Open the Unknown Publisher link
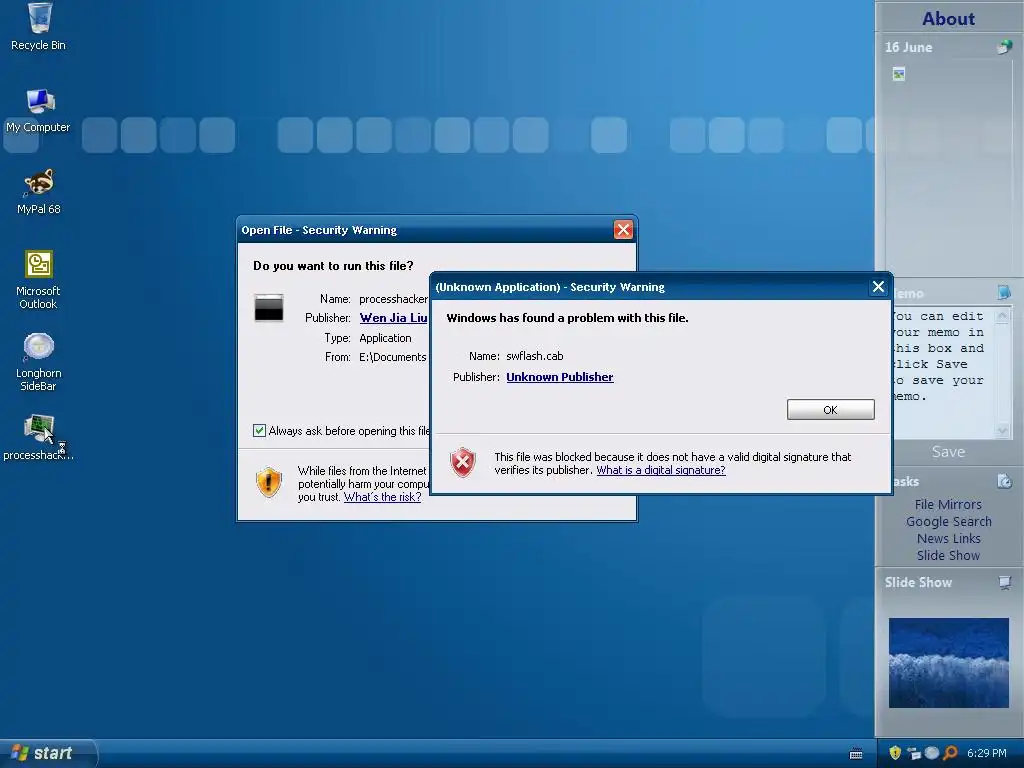 [x=560, y=377]
